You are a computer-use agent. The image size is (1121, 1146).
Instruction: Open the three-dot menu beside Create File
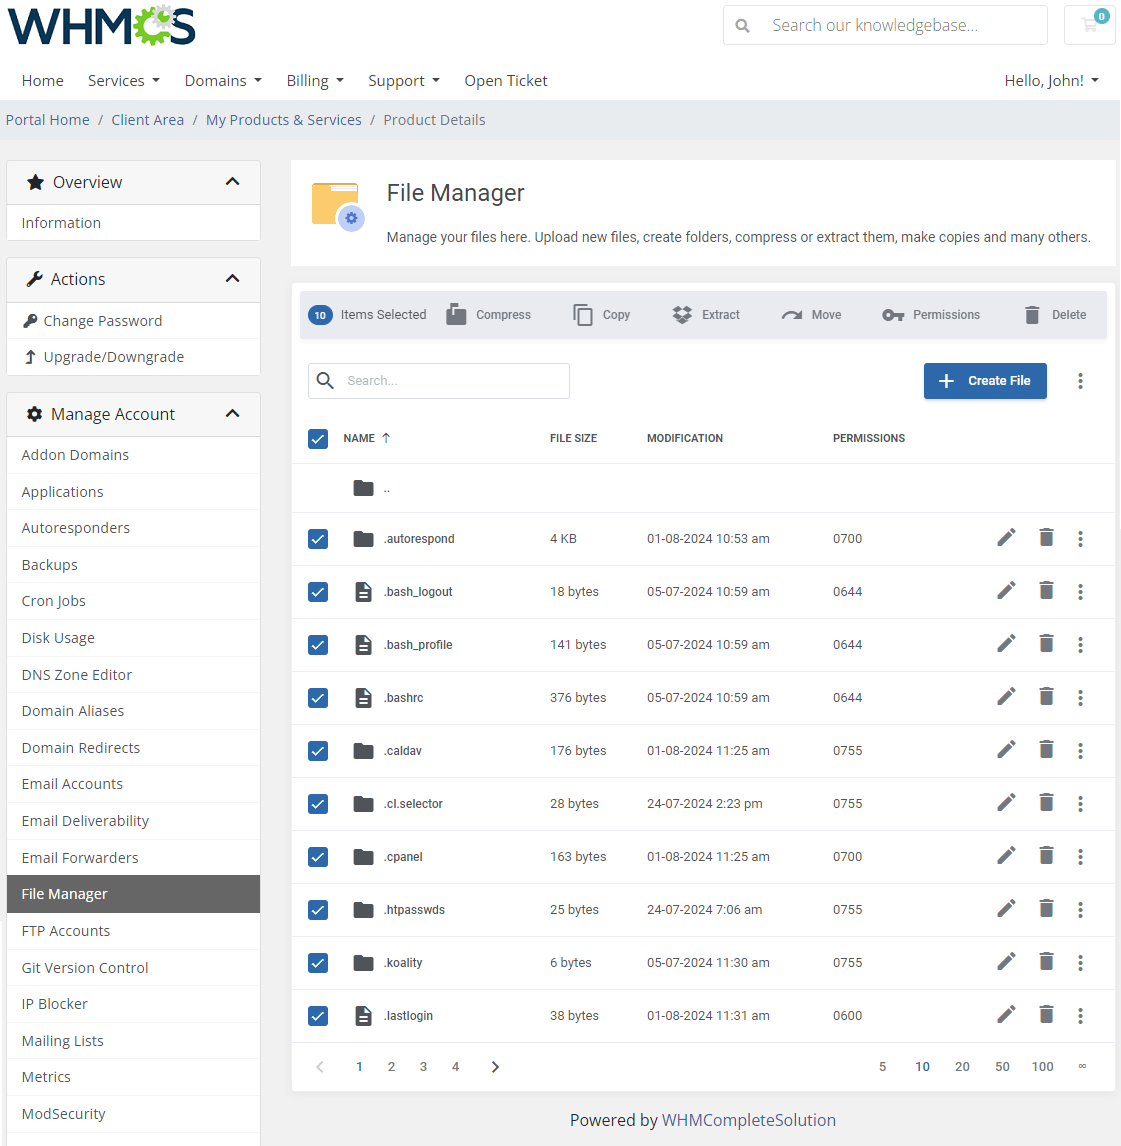(1080, 381)
